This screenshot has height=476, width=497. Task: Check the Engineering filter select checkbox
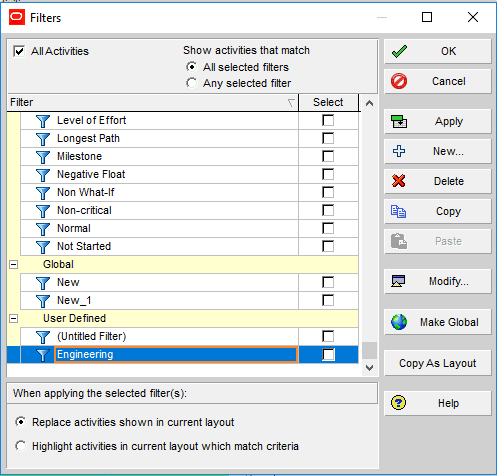tap(328, 355)
